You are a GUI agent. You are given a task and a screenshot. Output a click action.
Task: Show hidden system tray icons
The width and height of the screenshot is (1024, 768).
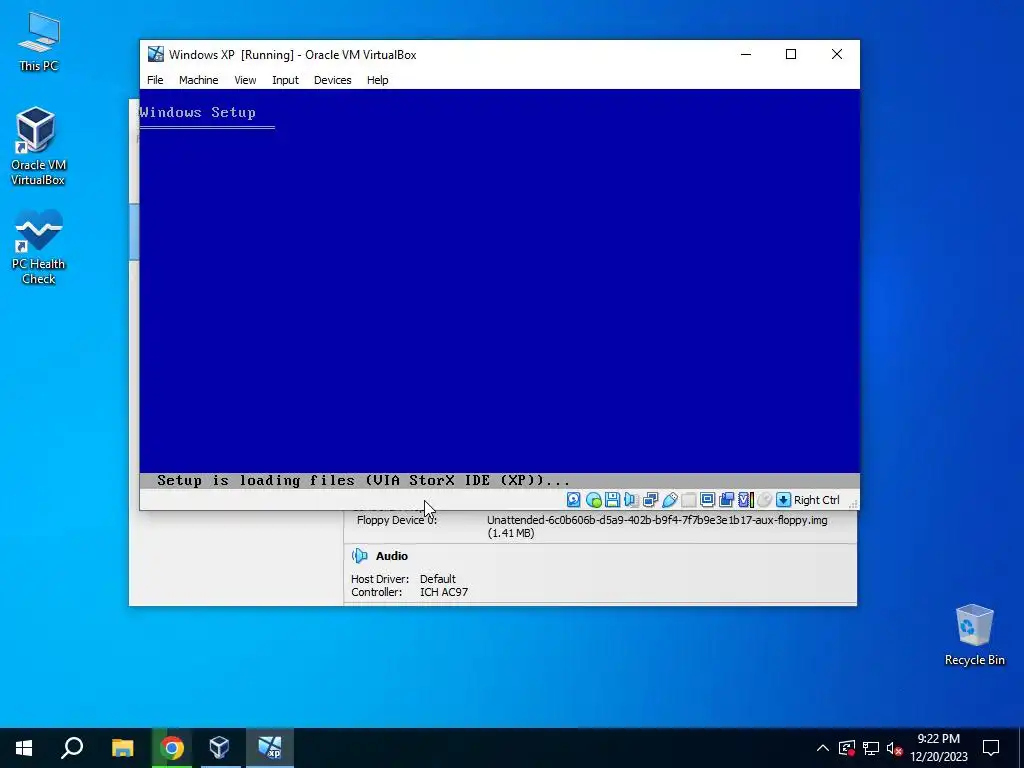(x=823, y=748)
